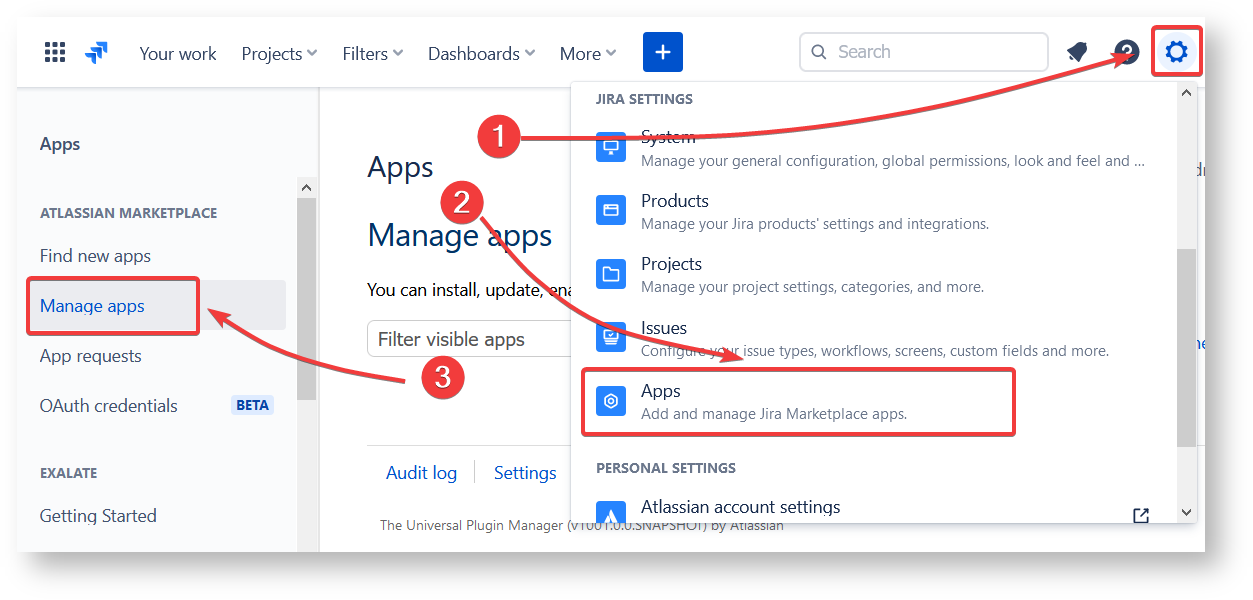This screenshot has width=1253, height=600.
Task: Open the settings gear icon
Action: (1176, 52)
